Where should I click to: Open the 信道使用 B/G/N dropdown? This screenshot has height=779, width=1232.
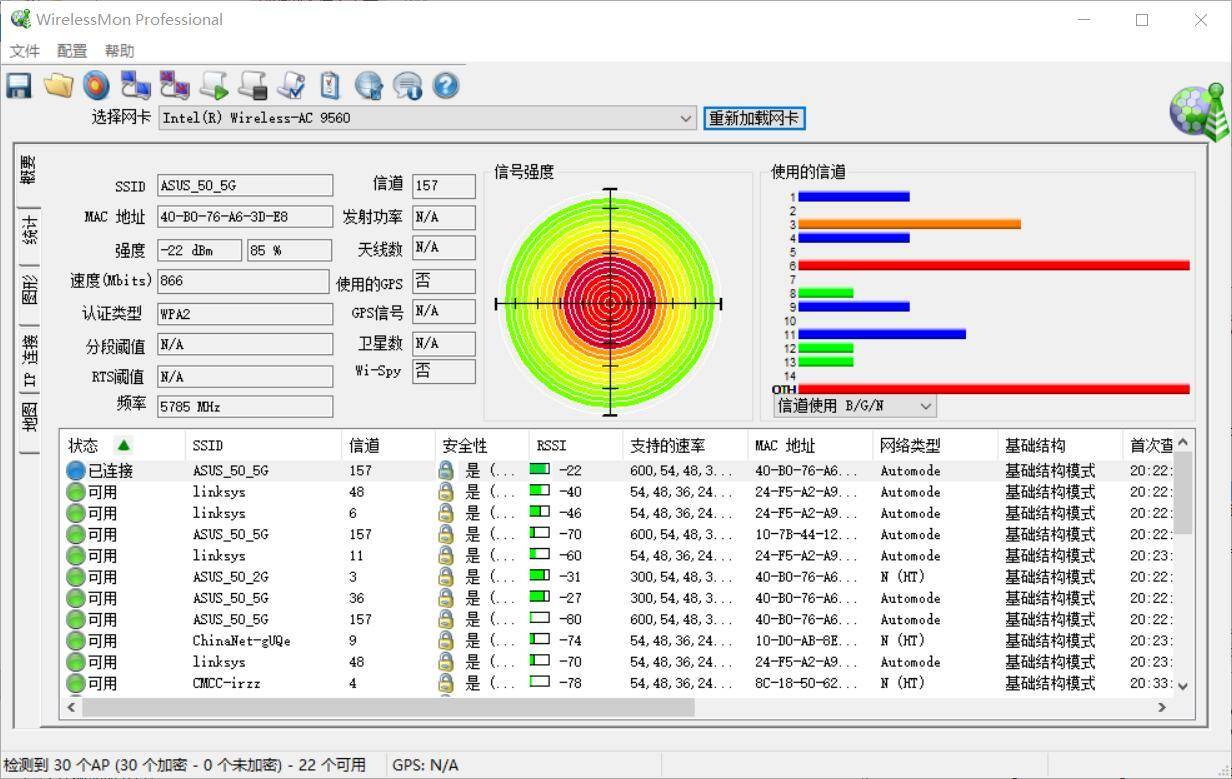[x=925, y=406]
